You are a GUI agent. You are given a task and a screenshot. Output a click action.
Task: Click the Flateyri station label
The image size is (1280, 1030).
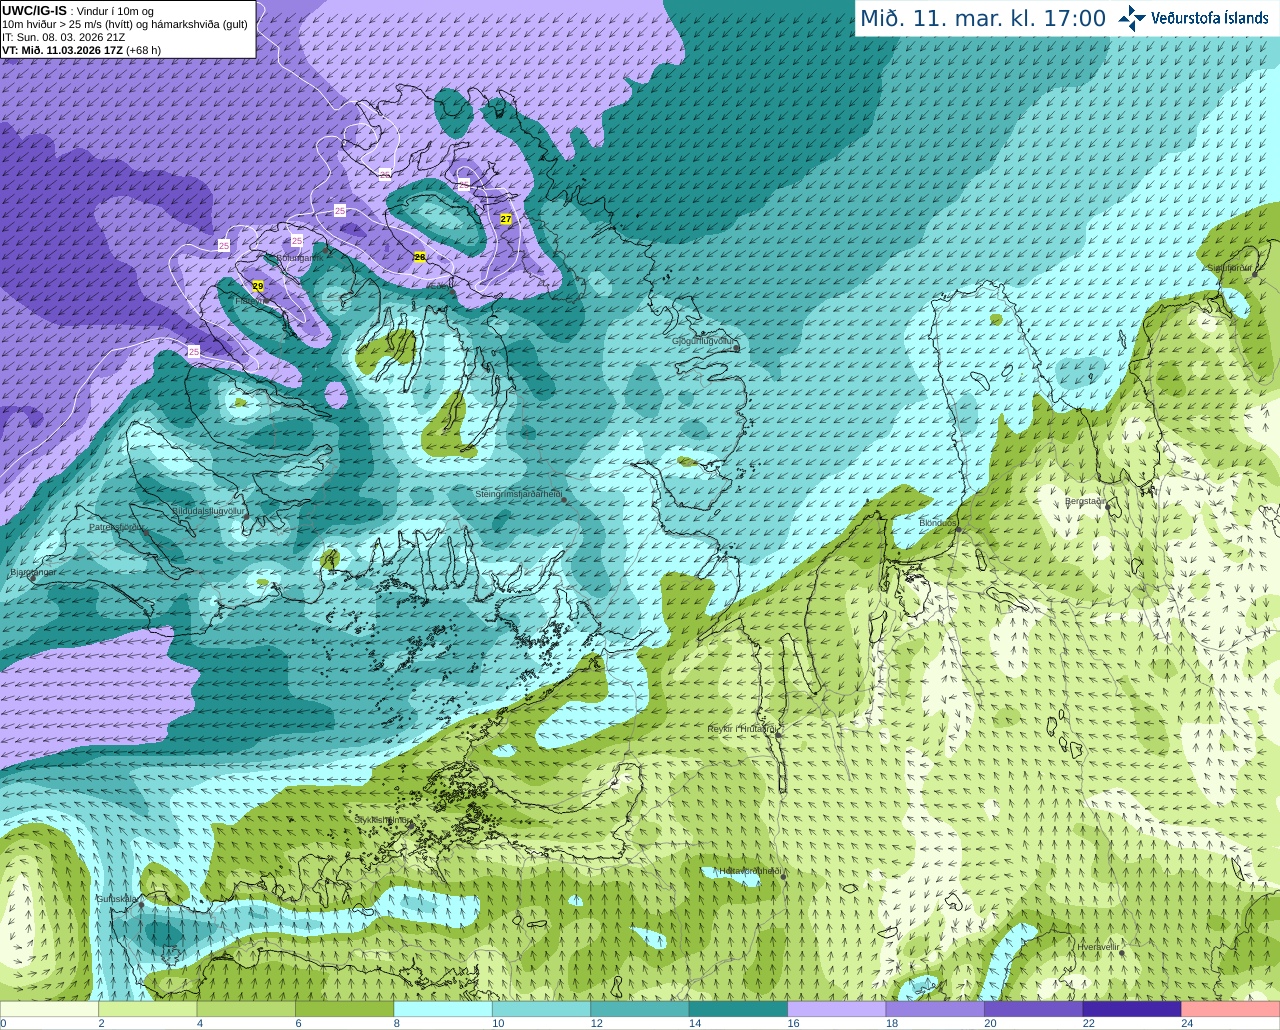point(249,300)
